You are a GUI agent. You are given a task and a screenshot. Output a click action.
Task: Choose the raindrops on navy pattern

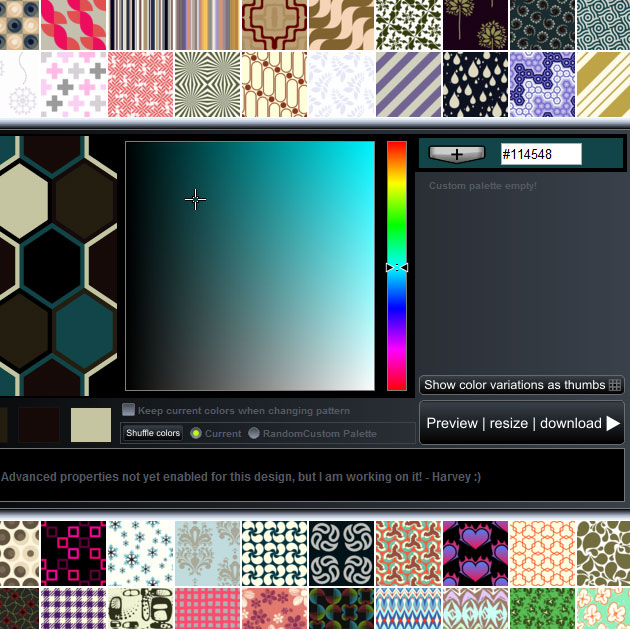[475, 84]
